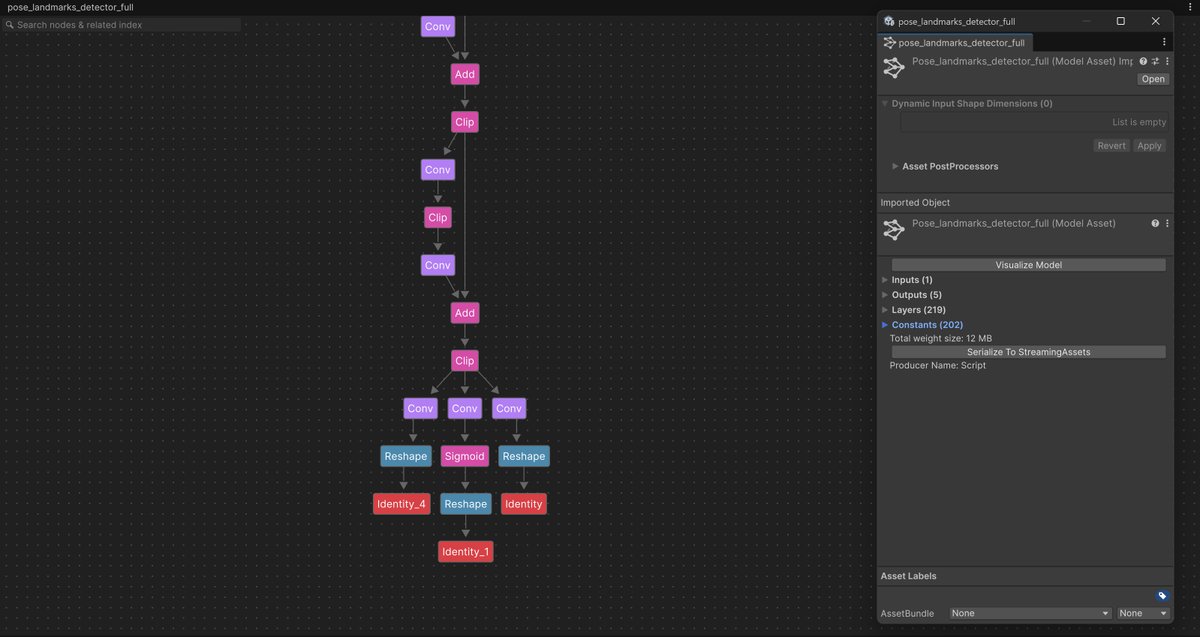Click the Imported Object model asset icon
The image size is (1200, 637).
click(x=894, y=230)
